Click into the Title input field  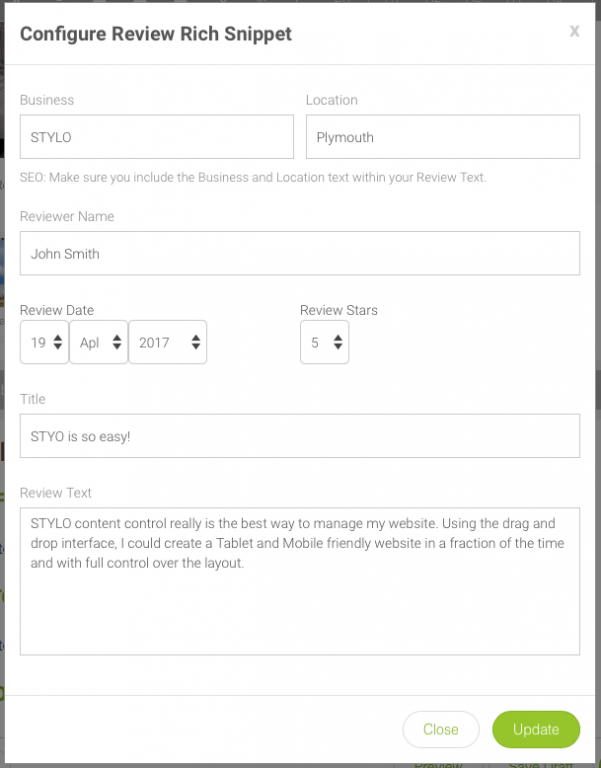pyautogui.click(x=299, y=436)
